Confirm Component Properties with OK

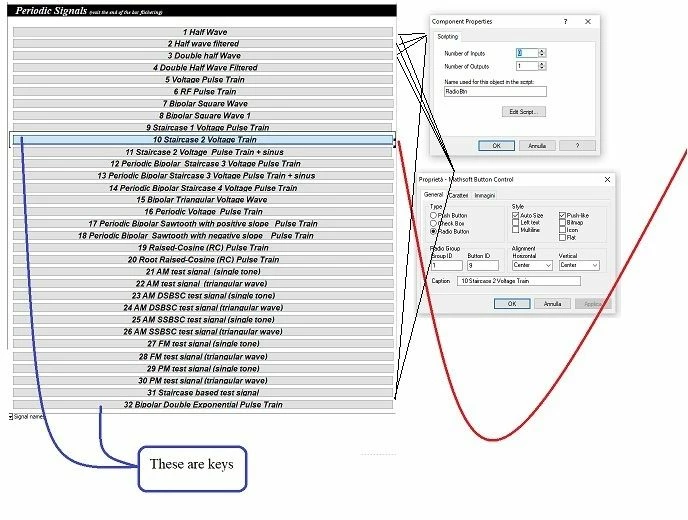[496, 146]
